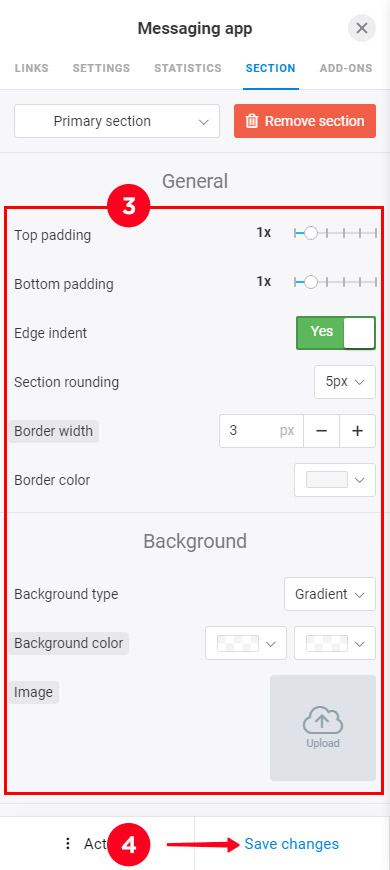
Task: Open the Statistics tab
Action: pos(188,69)
